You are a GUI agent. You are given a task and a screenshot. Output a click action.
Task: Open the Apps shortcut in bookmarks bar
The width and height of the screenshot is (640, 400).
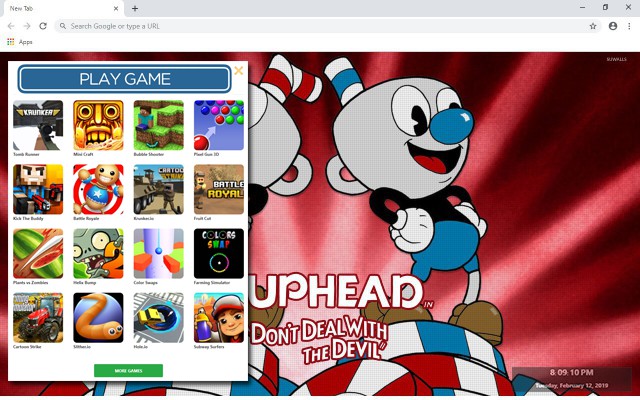tap(20, 42)
